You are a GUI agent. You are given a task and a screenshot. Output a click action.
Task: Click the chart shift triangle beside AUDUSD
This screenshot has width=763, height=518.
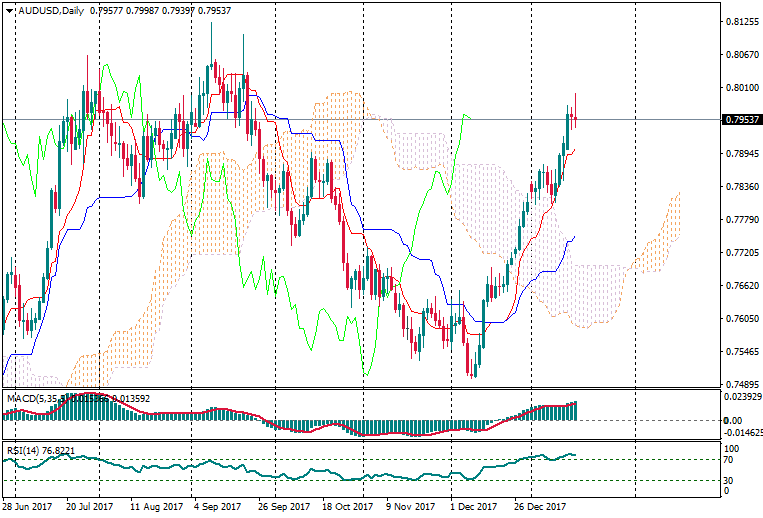tap(10, 11)
